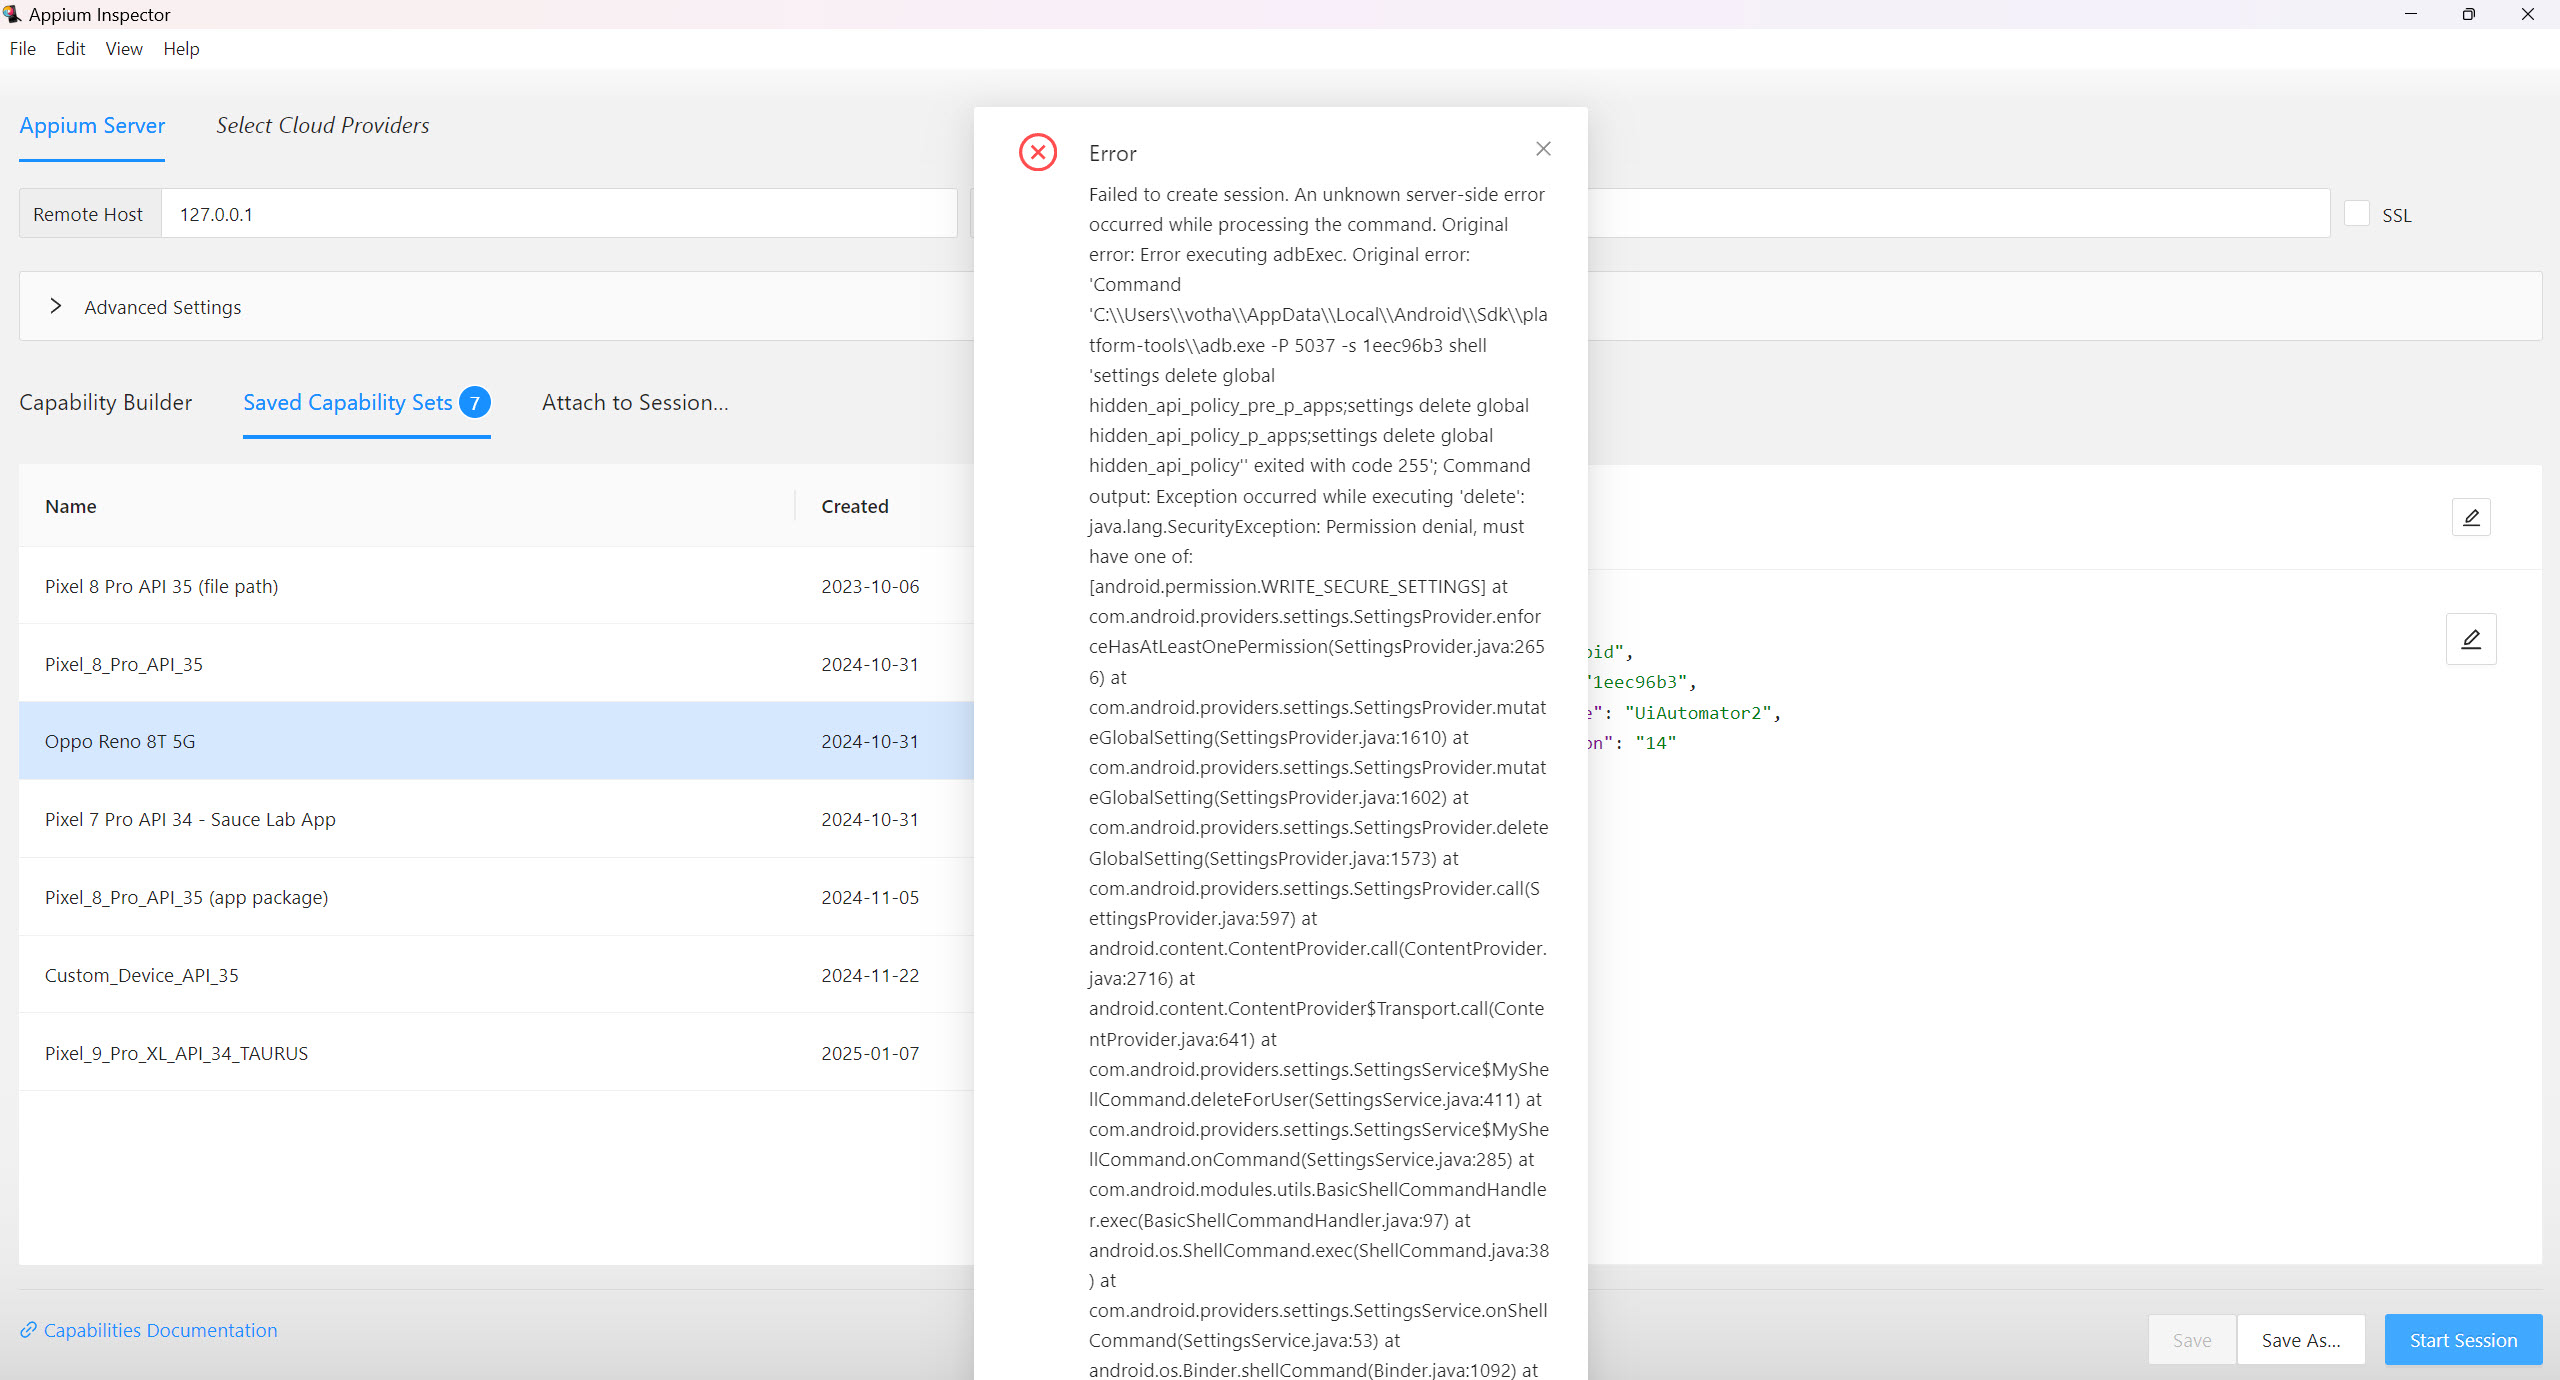
Task: Open the Attach to Session tab
Action: 635,402
